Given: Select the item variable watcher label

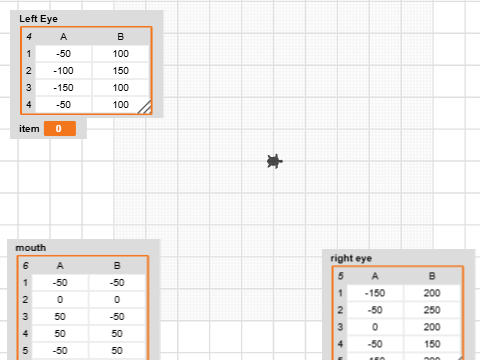Looking at the screenshot, I should pyautogui.click(x=29, y=129).
